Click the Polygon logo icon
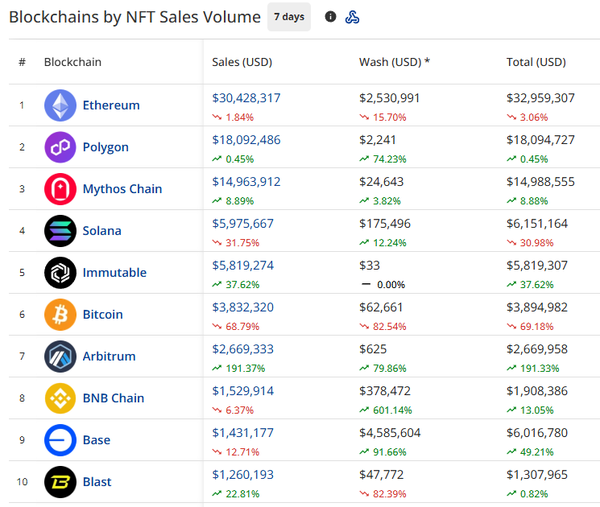This screenshot has height=507, width=600. click(x=60, y=147)
